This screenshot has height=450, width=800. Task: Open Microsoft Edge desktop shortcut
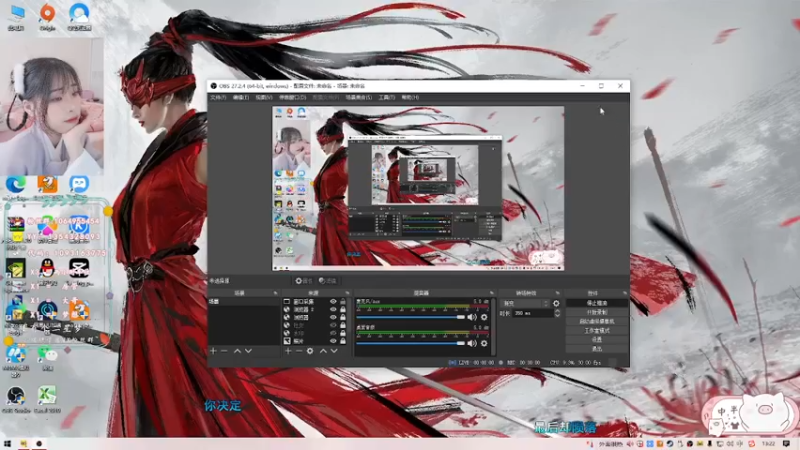click(16, 187)
